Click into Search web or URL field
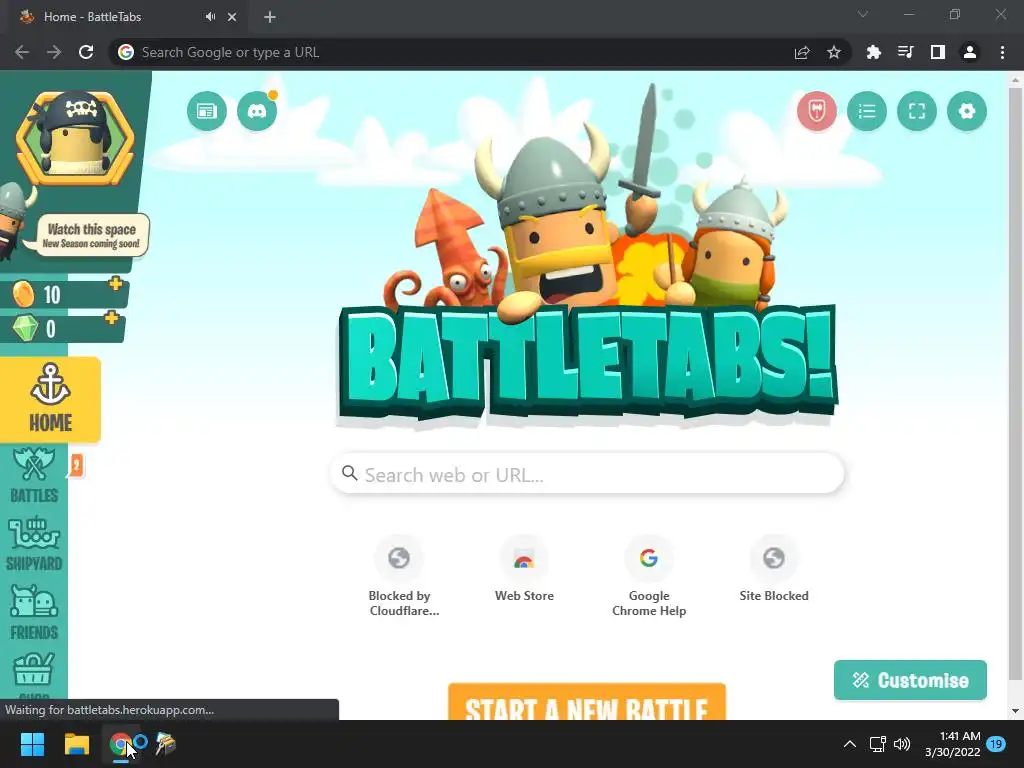Screen dimensions: 1024x768 coord(587,473)
